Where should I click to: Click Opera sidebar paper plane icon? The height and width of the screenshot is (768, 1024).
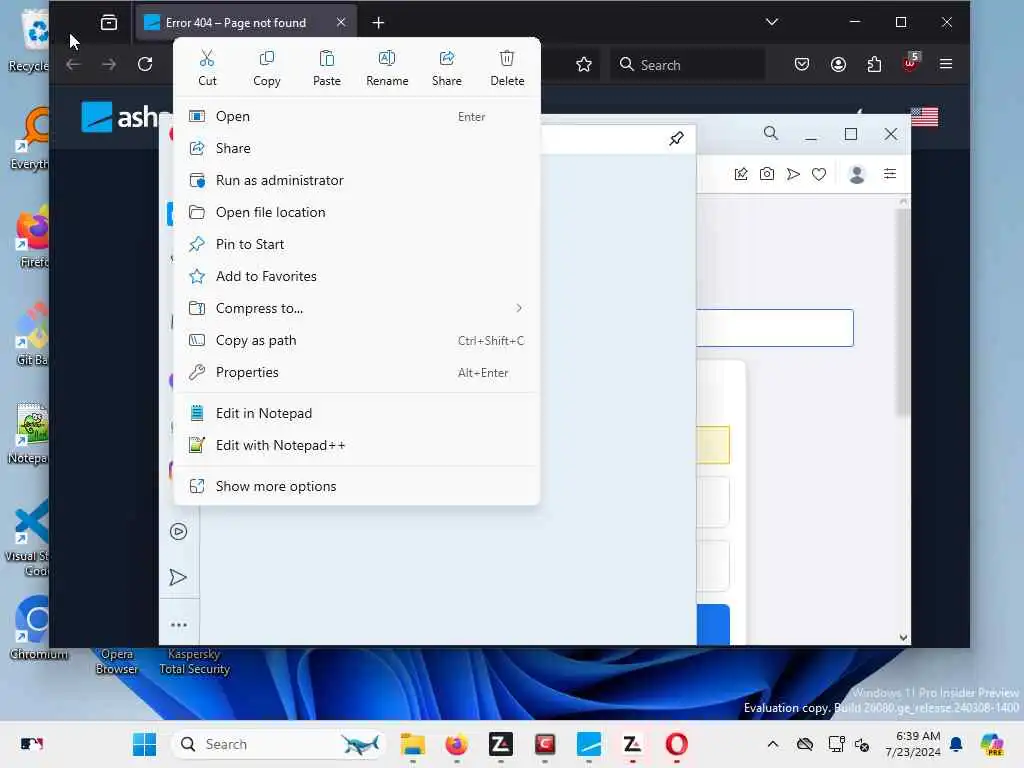click(x=178, y=577)
